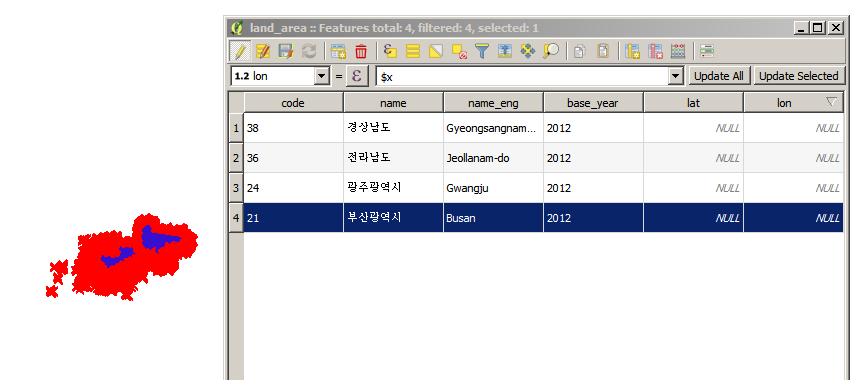Click the invert selection icon
The height and width of the screenshot is (380, 853).
click(436, 51)
